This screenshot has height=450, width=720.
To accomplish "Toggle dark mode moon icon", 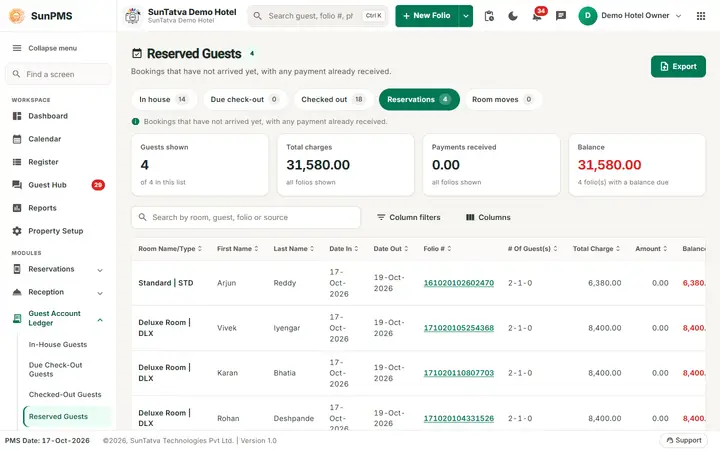I will click(513, 16).
